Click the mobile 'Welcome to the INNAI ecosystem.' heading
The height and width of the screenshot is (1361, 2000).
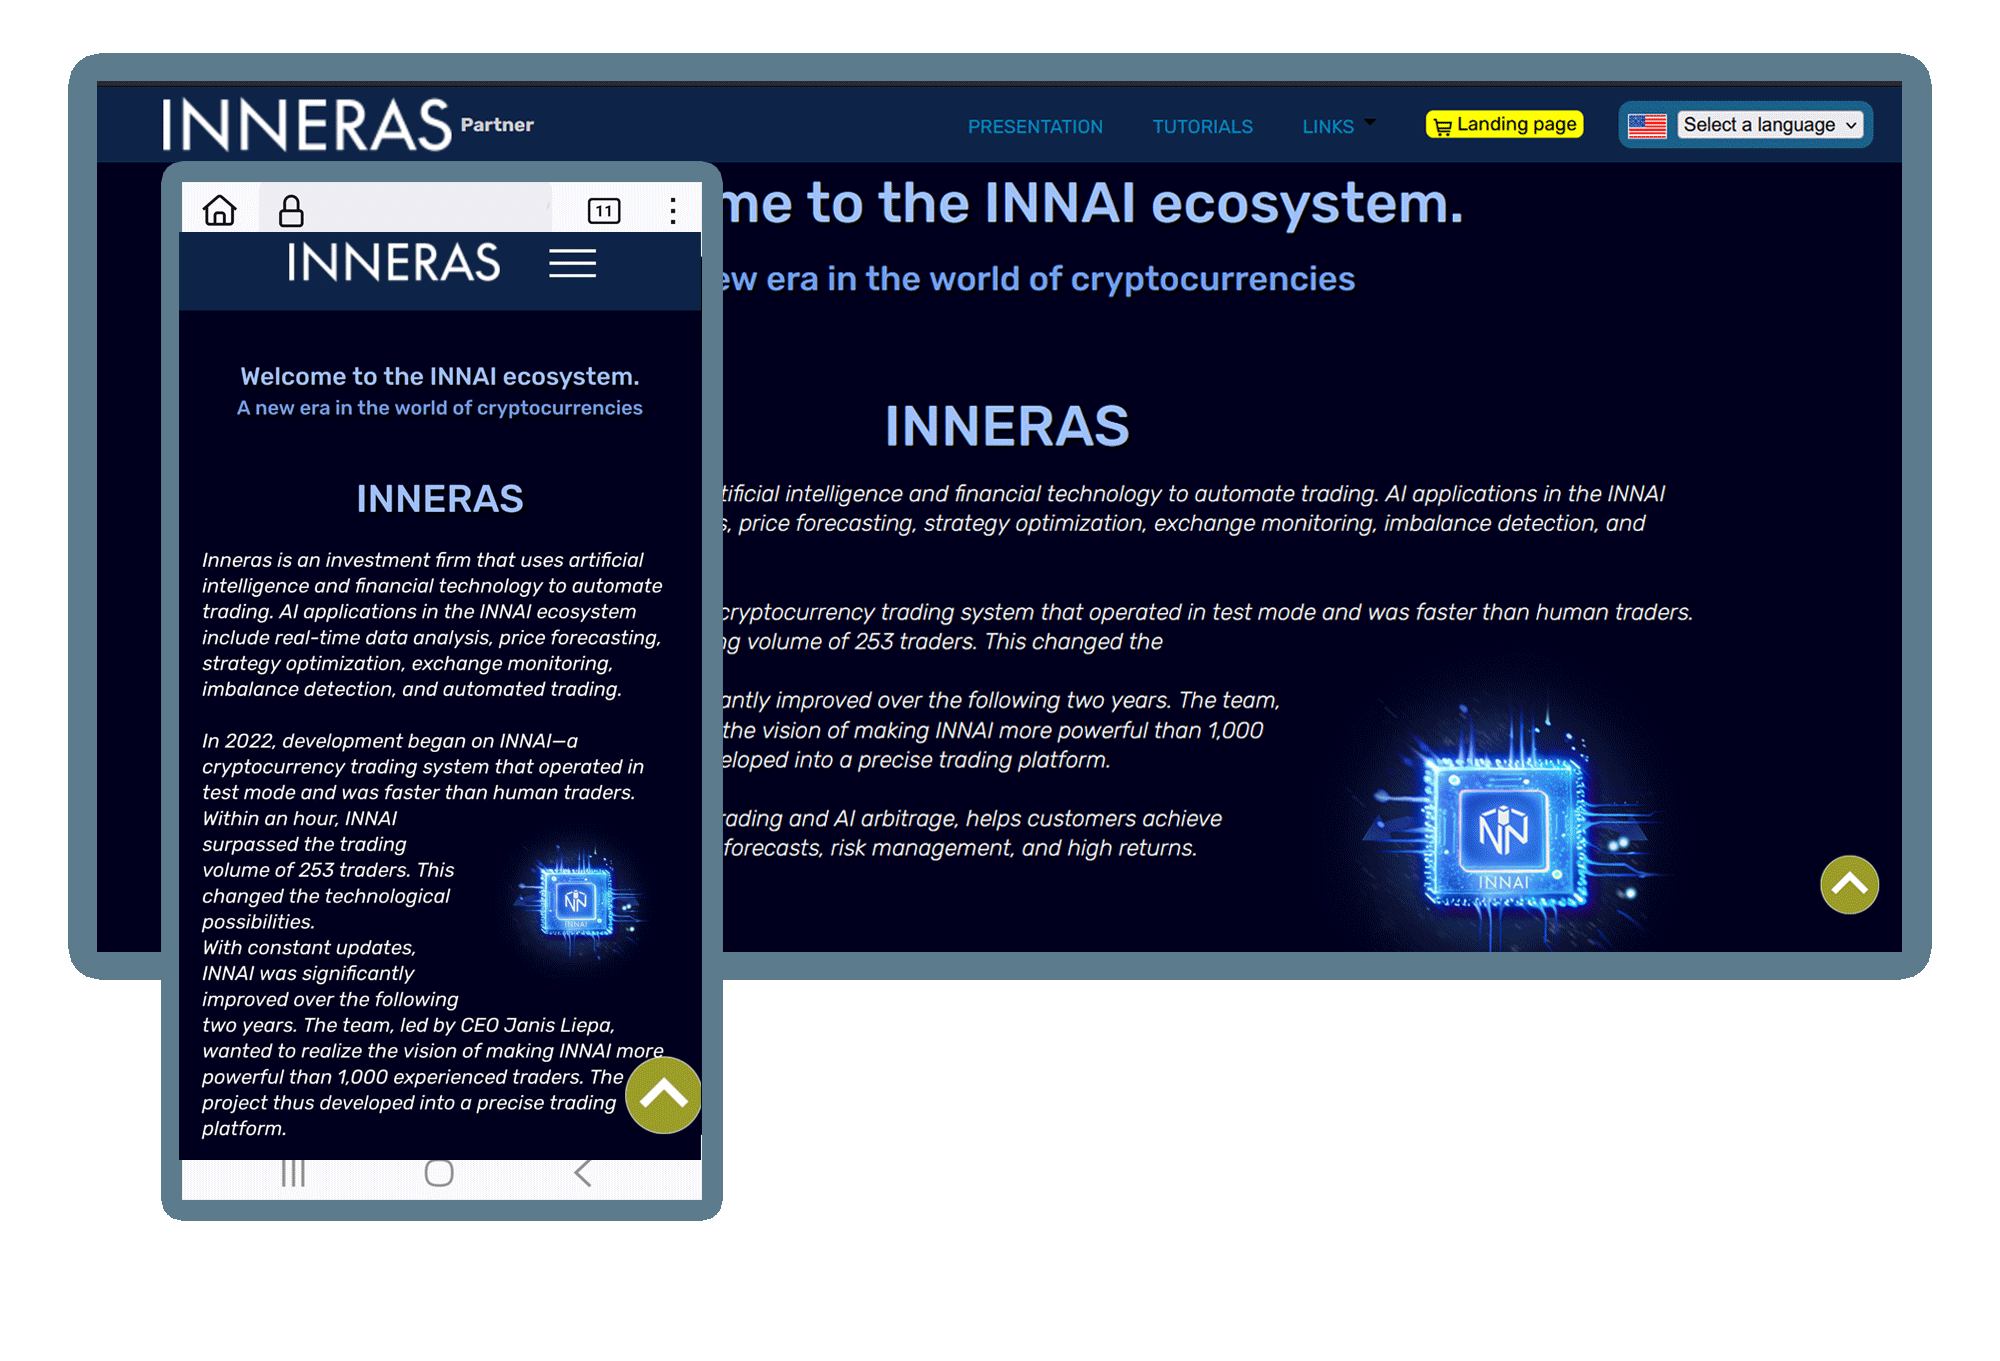click(x=440, y=376)
